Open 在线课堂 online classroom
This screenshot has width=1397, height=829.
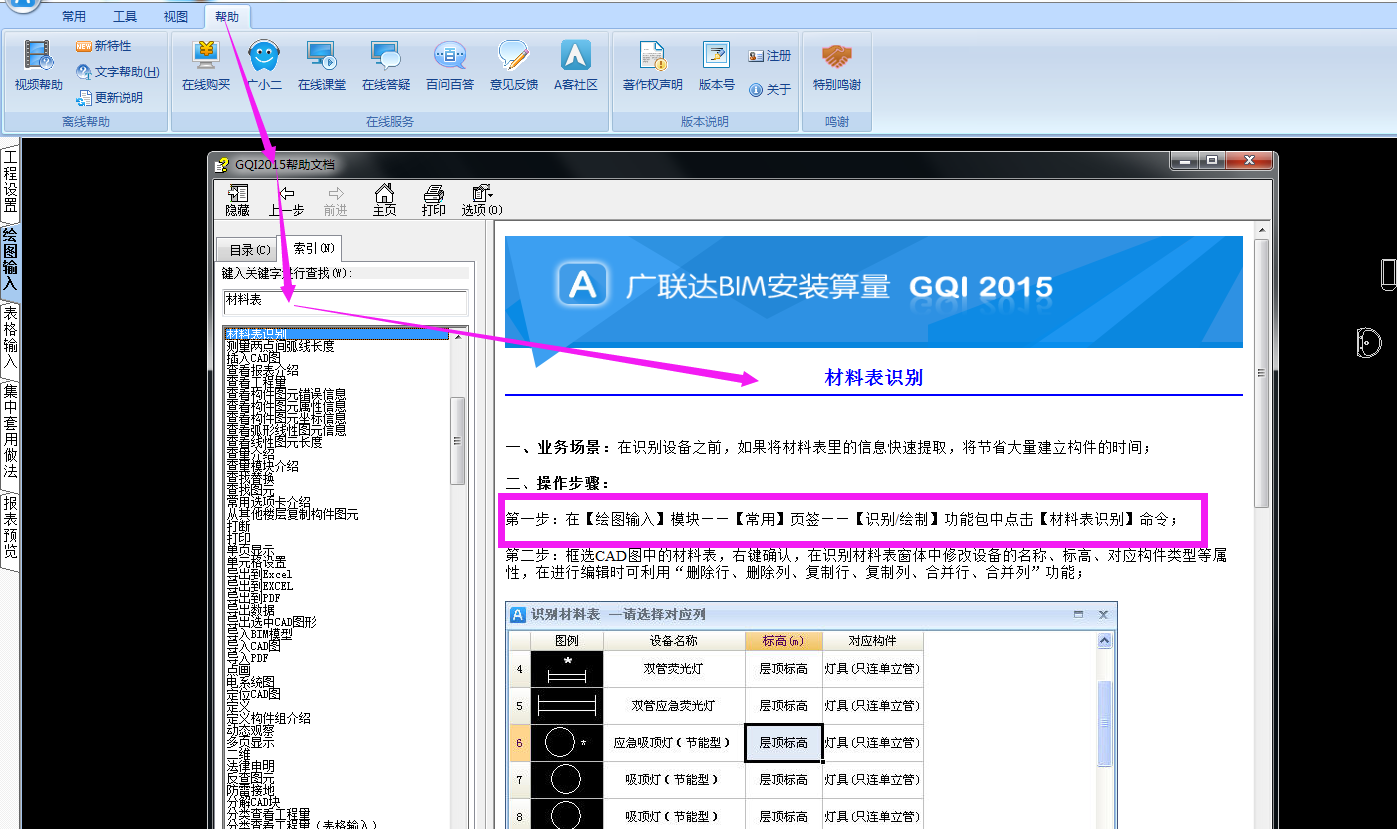pos(322,66)
